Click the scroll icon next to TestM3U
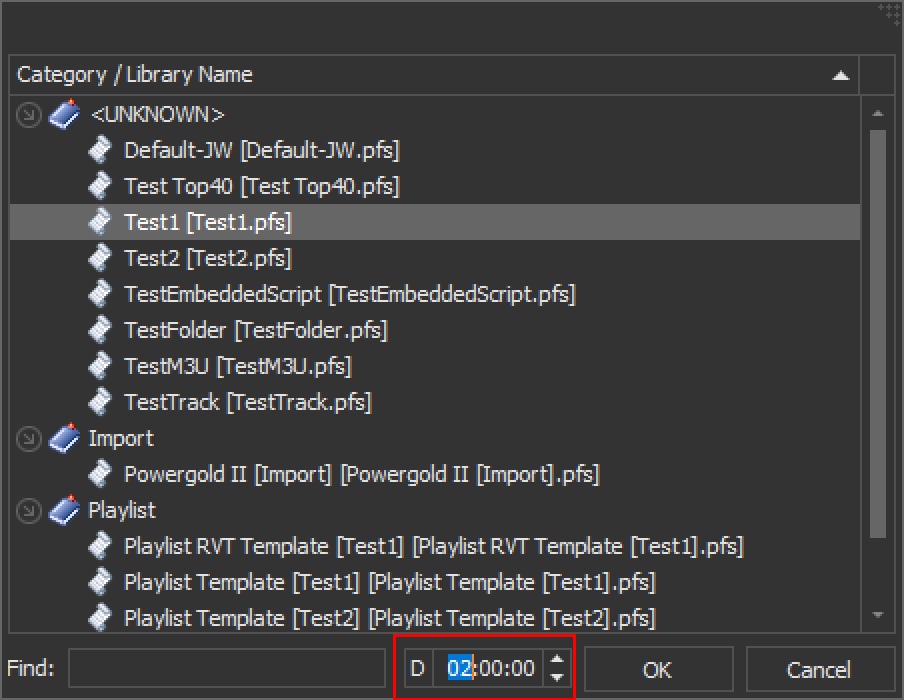904x700 pixels. pos(100,366)
